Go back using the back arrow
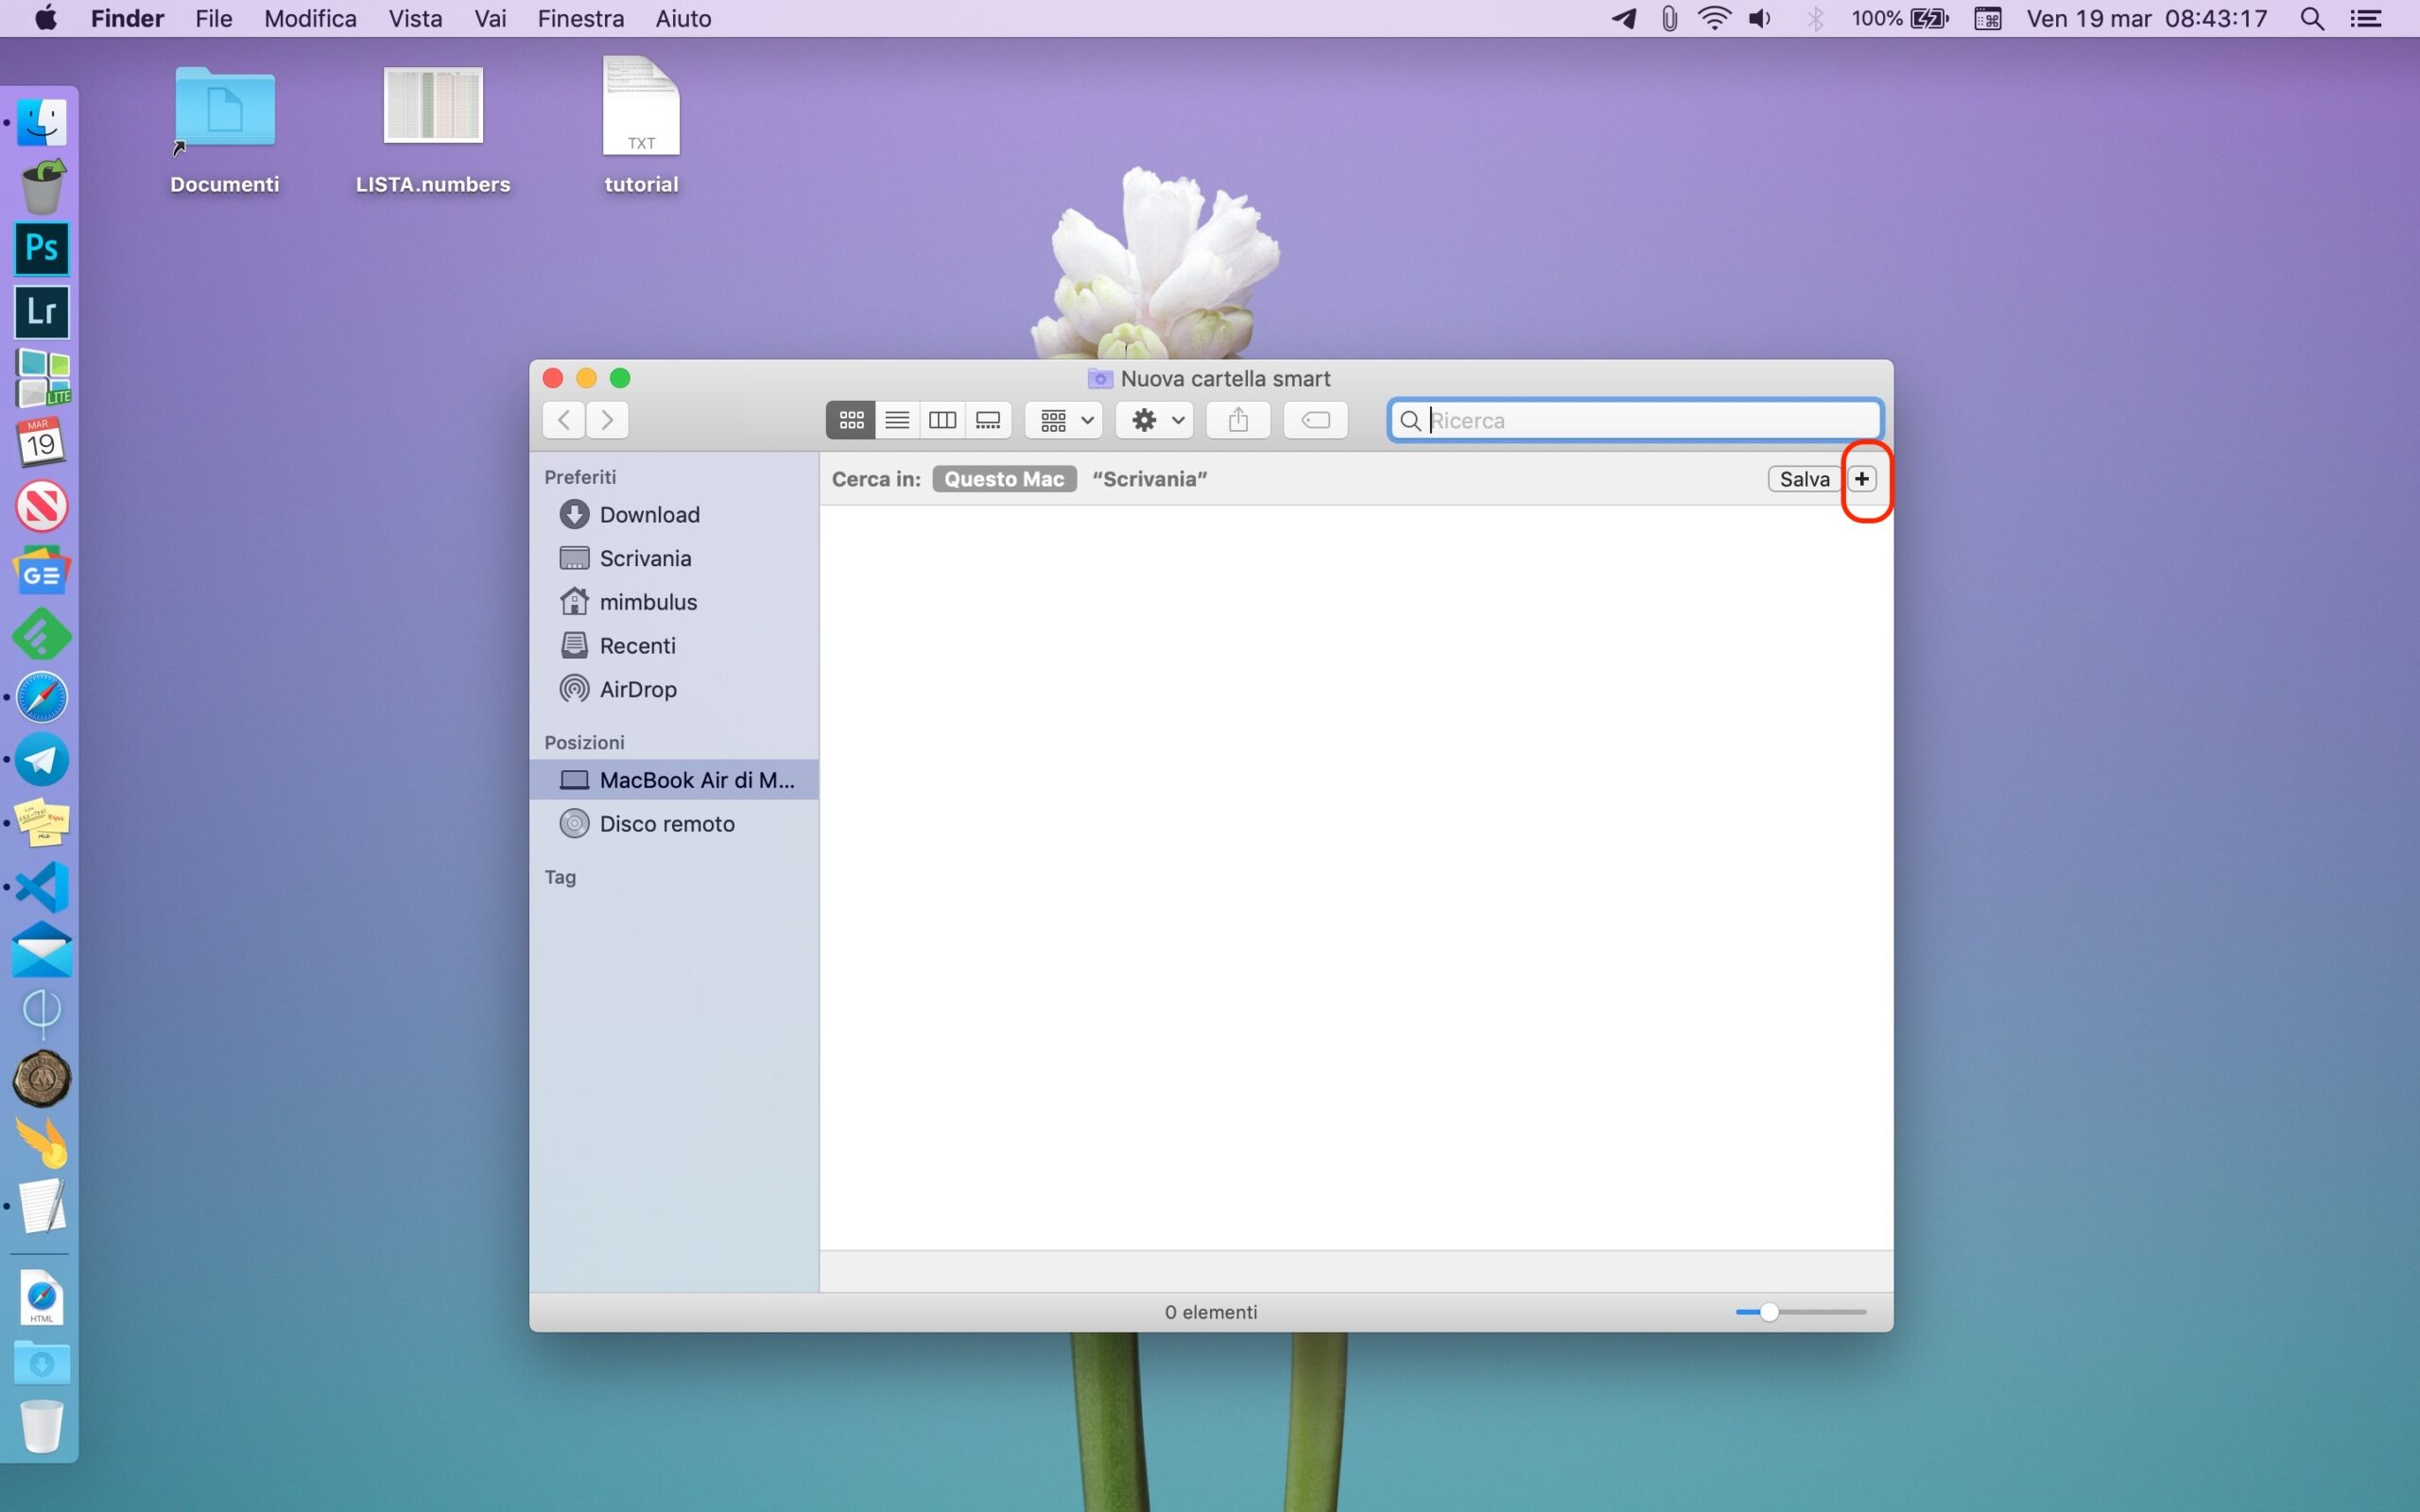Image resolution: width=2420 pixels, height=1512 pixels. point(564,420)
